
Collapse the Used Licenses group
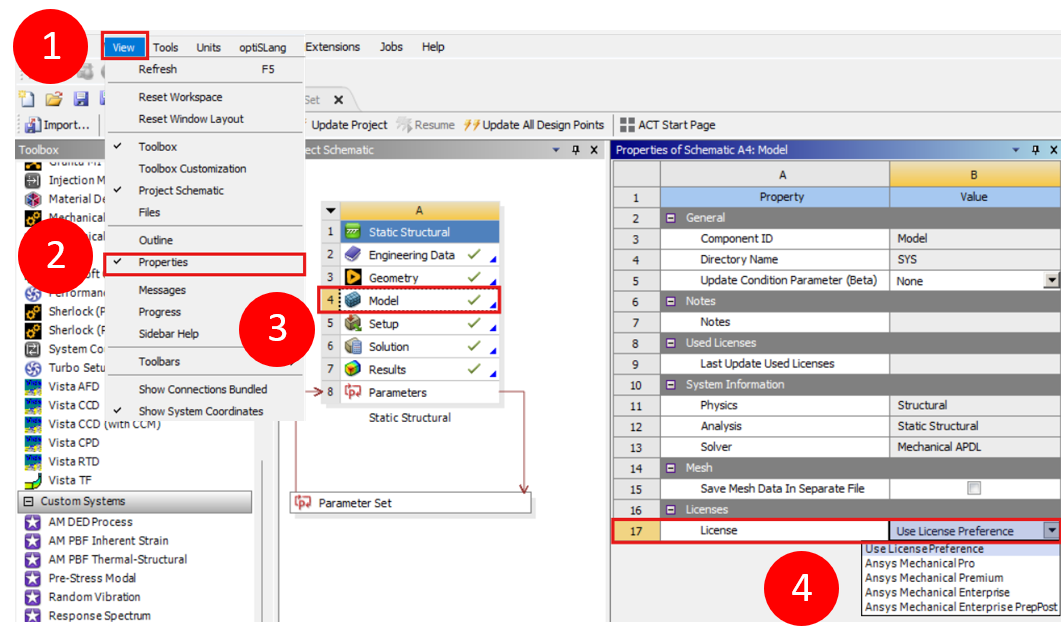tap(671, 343)
